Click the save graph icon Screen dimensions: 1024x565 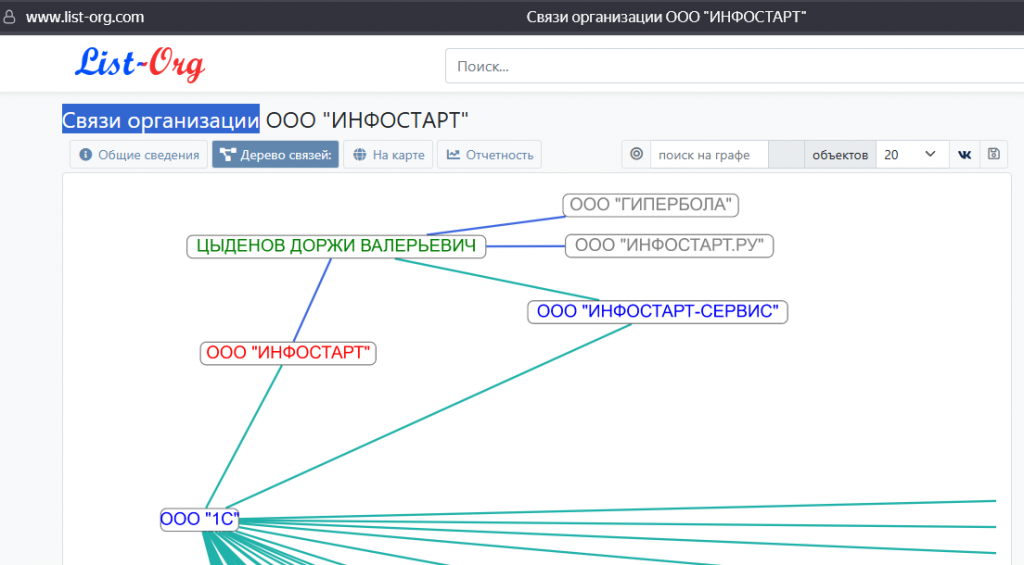click(993, 154)
